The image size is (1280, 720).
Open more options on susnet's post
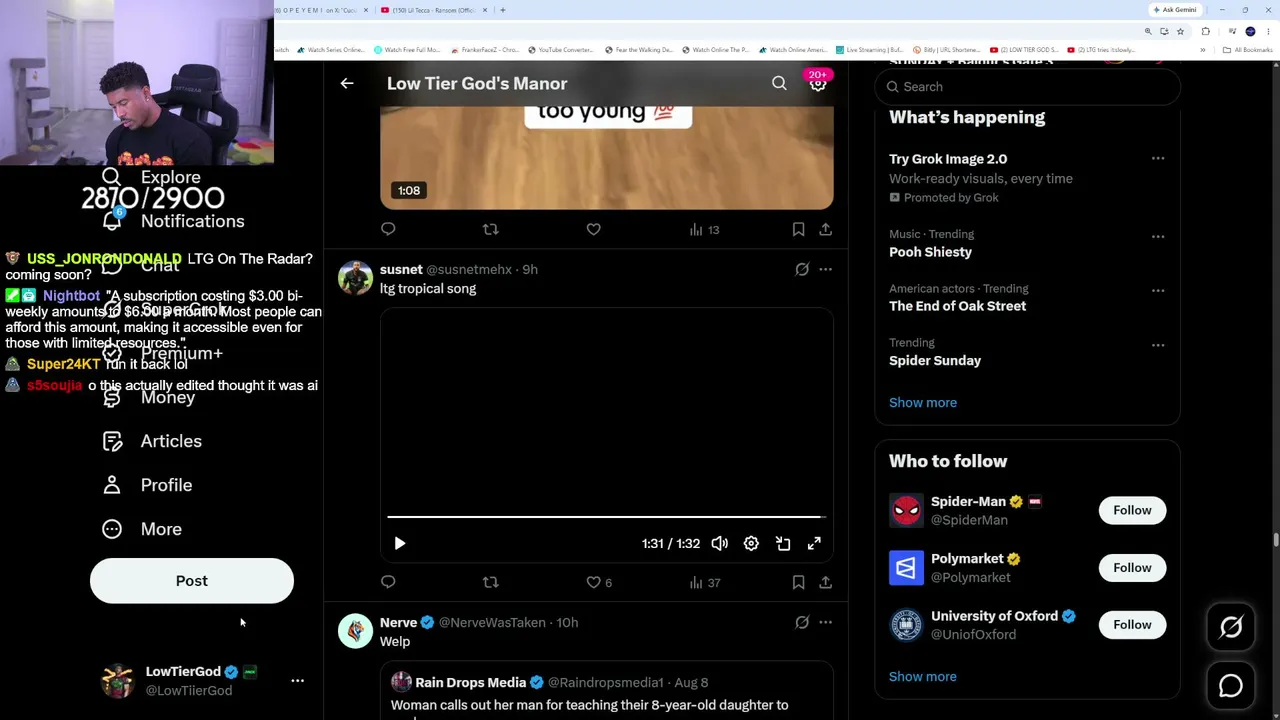click(x=825, y=269)
